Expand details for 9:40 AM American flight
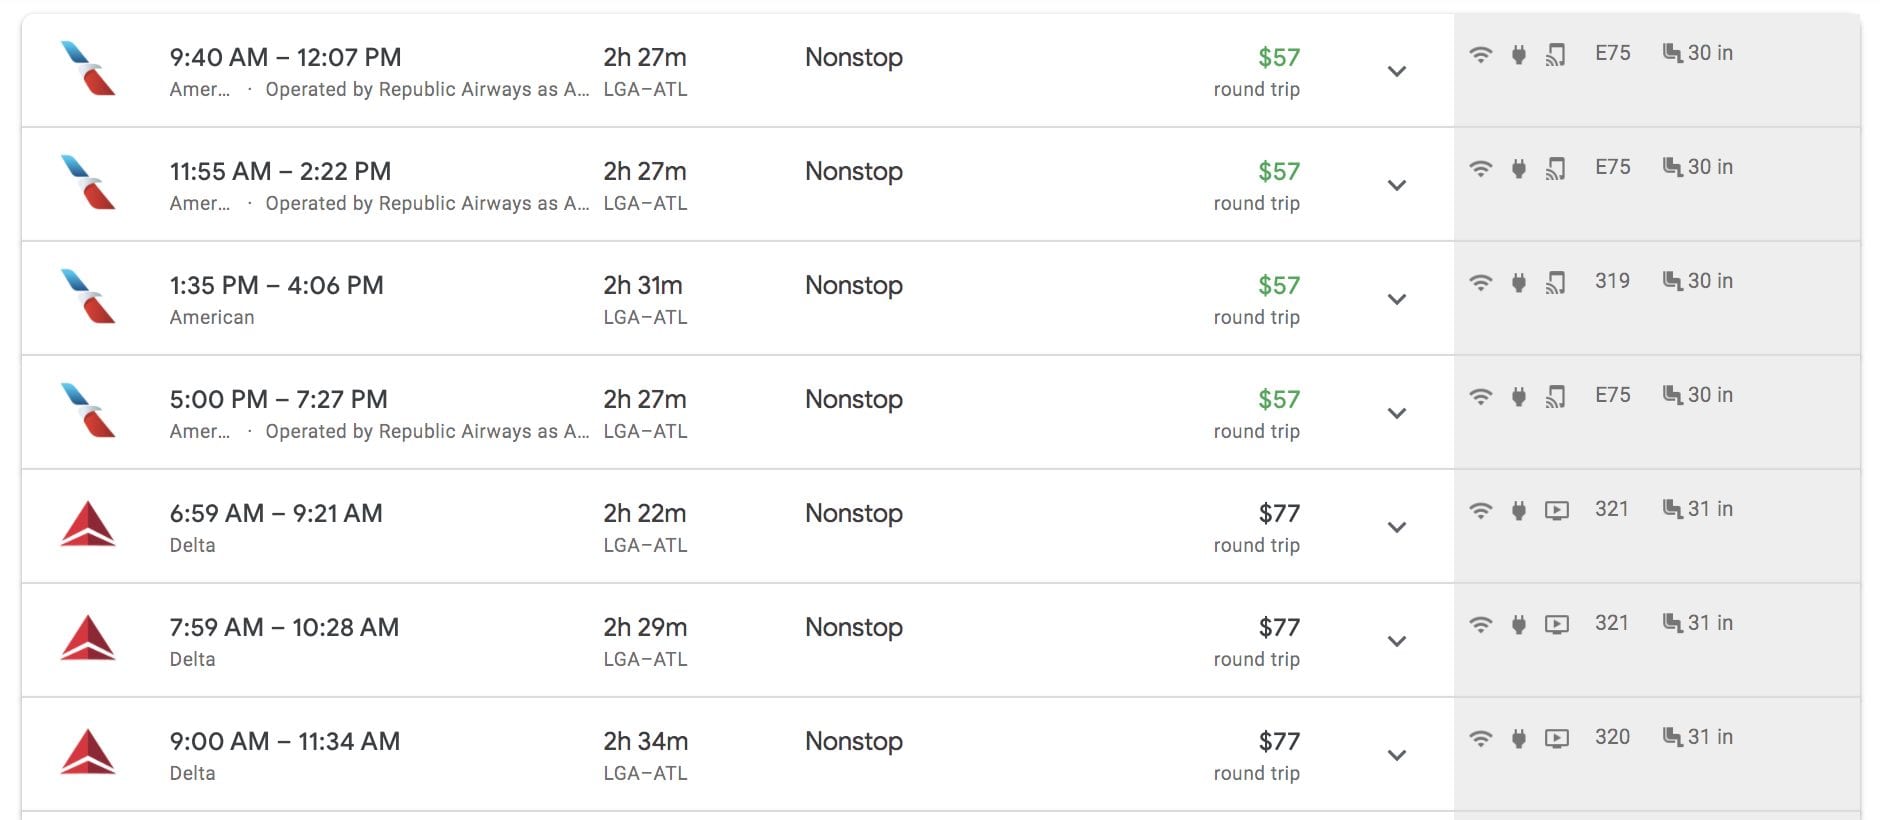The height and width of the screenshot is (820, 1880). (x=1397, y=71)
